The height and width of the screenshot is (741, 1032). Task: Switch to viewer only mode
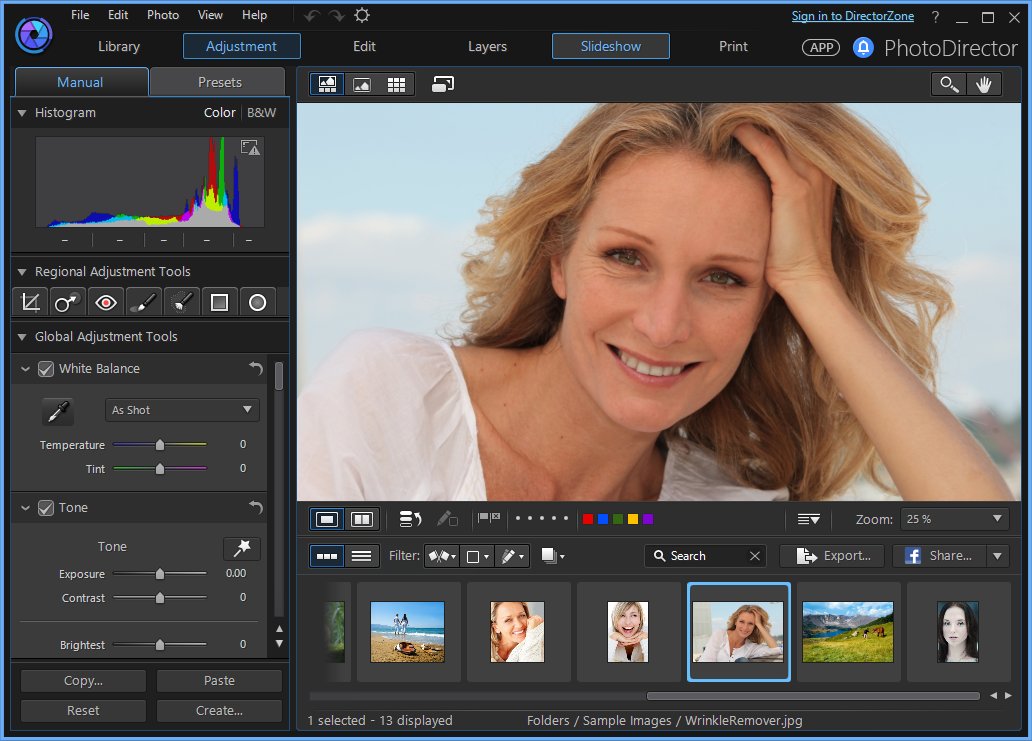click(361, 84)
